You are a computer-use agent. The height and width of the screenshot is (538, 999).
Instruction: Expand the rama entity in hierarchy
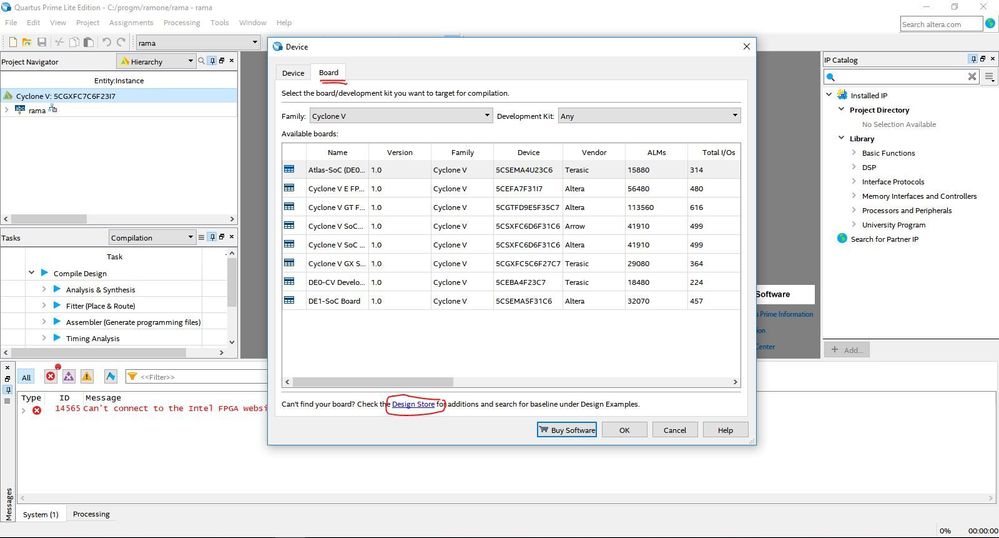pyautogui.click(x=6, y=110)
